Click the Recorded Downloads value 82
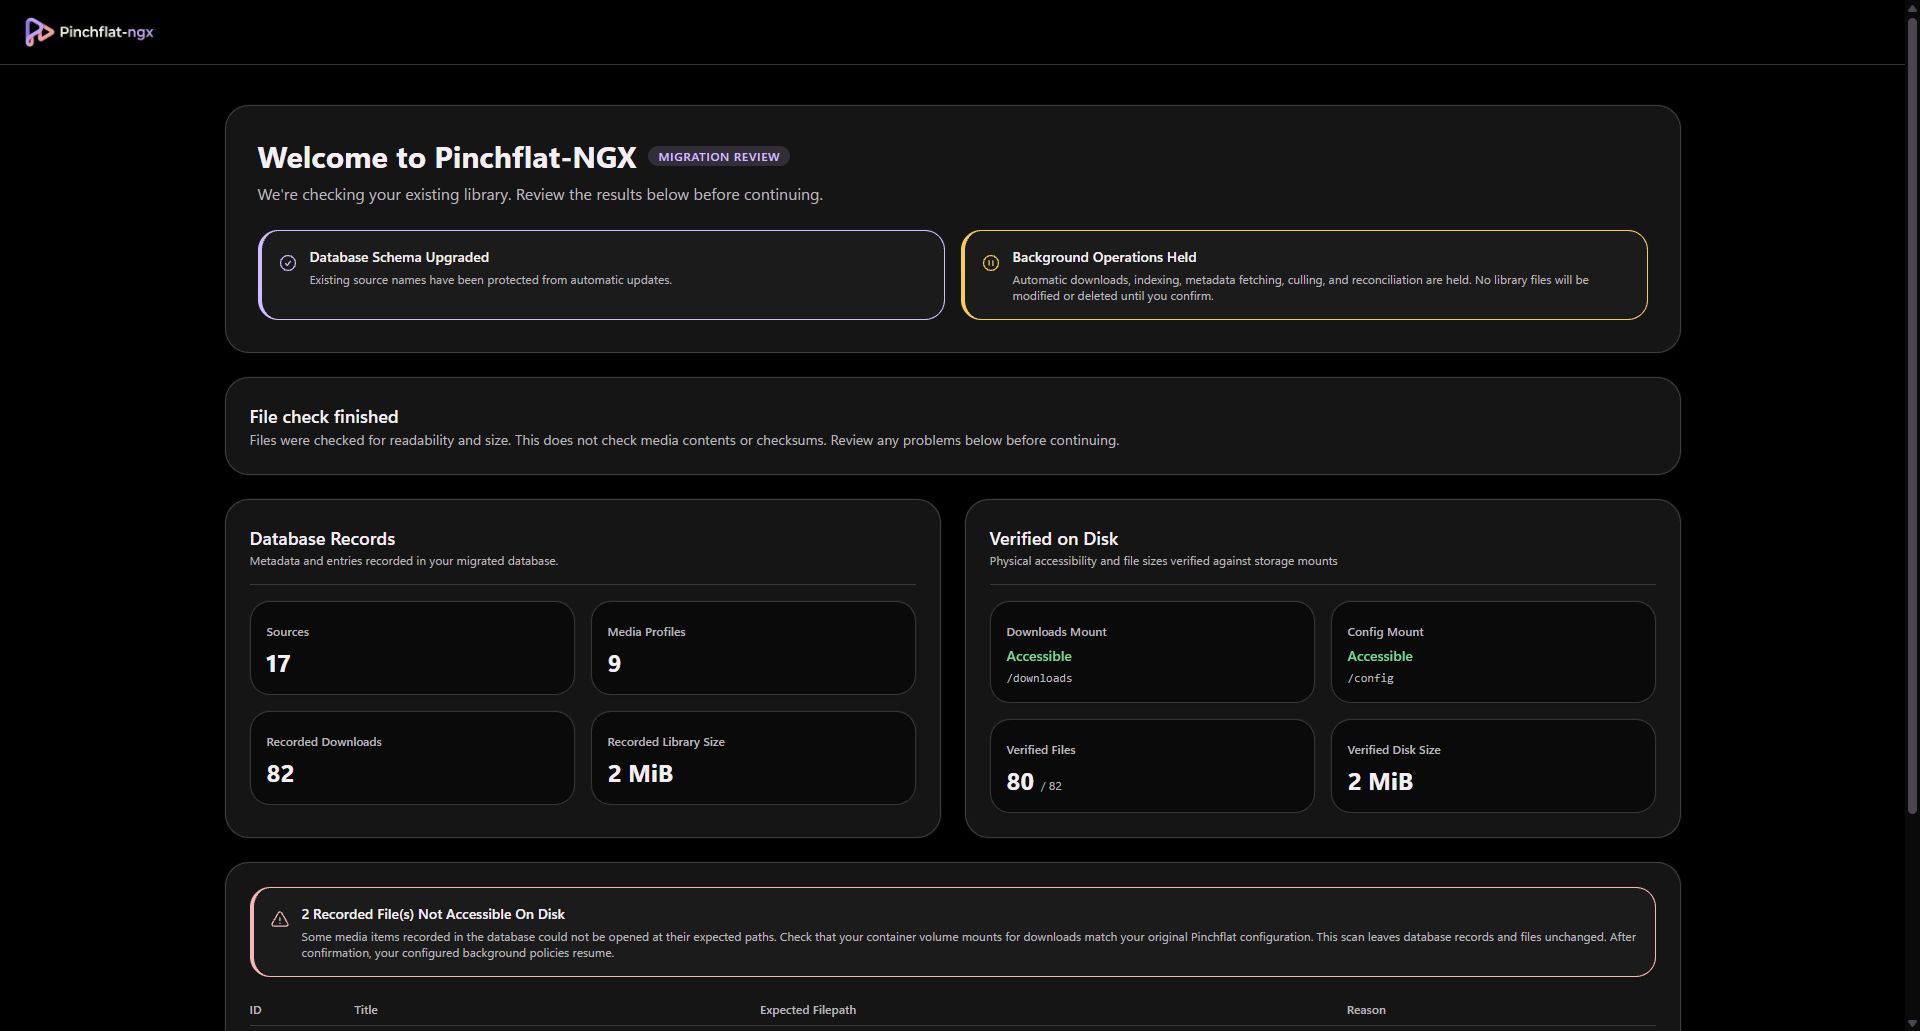 pyautogui.click(x=280, y=774)
